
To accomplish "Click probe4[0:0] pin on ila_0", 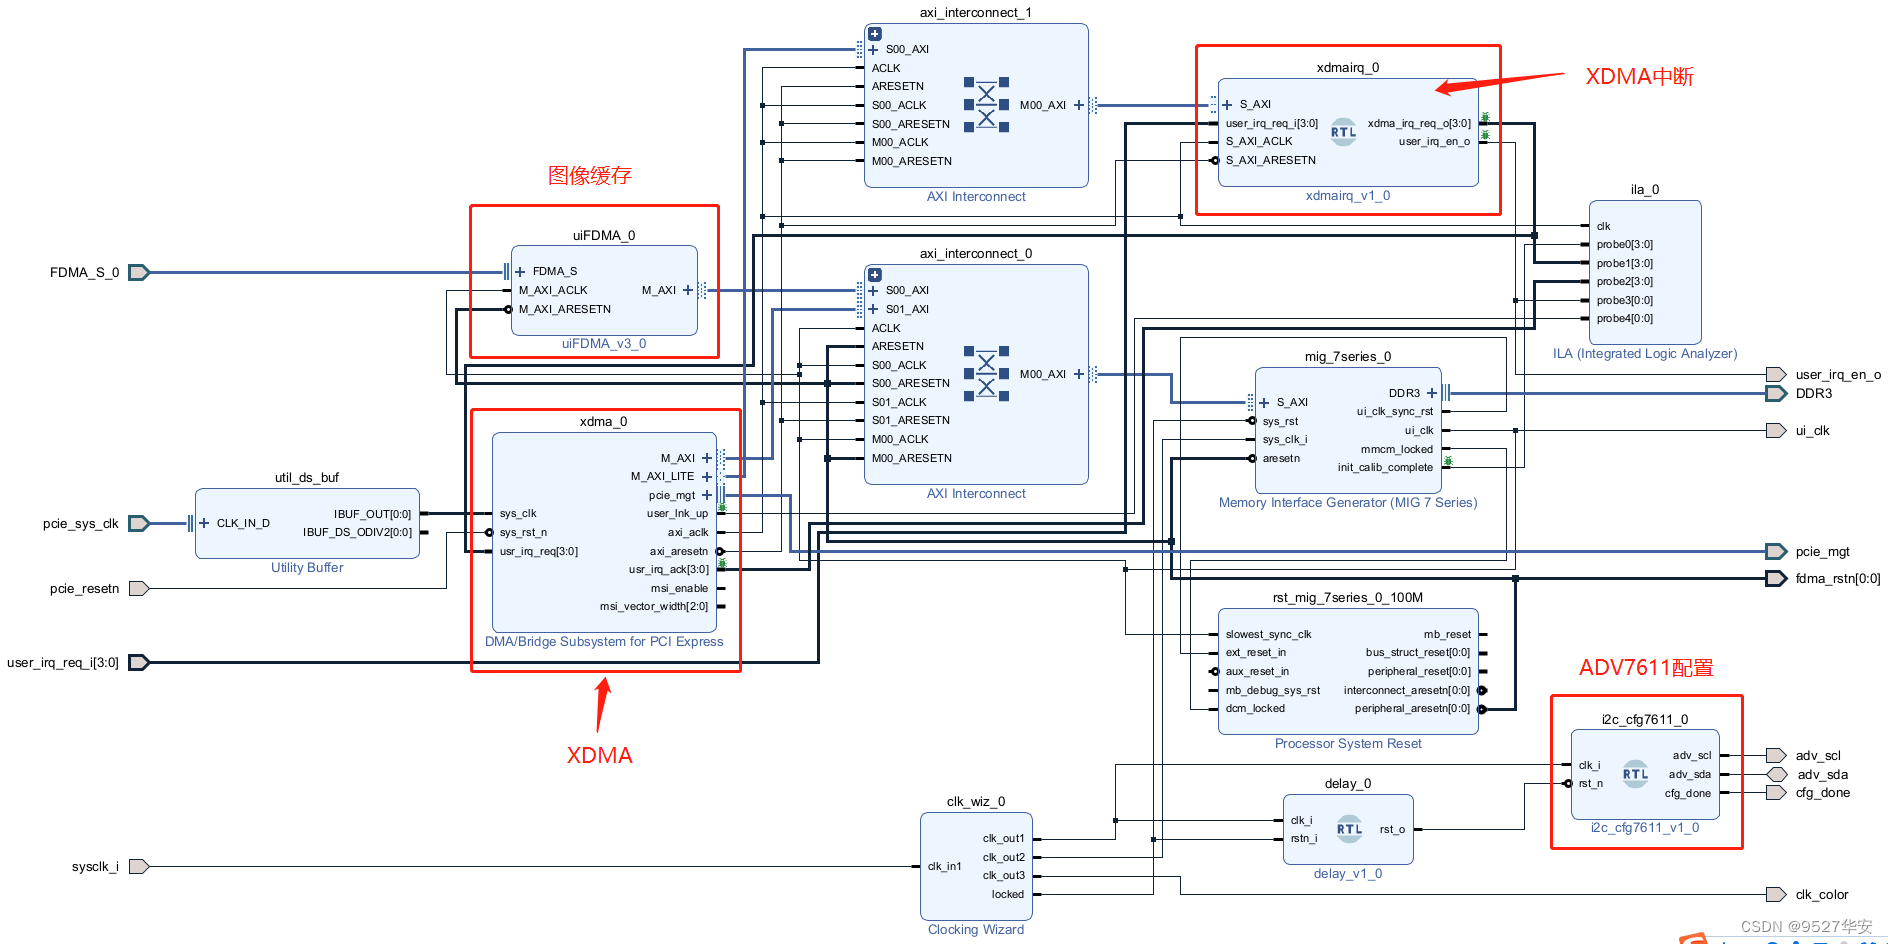I will click(1625, 319).
